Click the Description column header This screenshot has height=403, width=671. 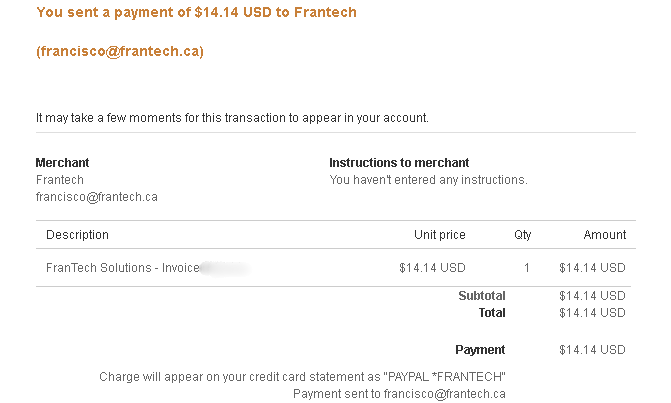pyautogui.click(x=77, y=235)
